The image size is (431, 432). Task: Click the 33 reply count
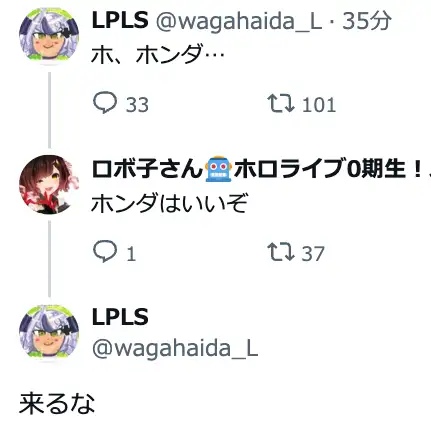[x=137, y=105]
